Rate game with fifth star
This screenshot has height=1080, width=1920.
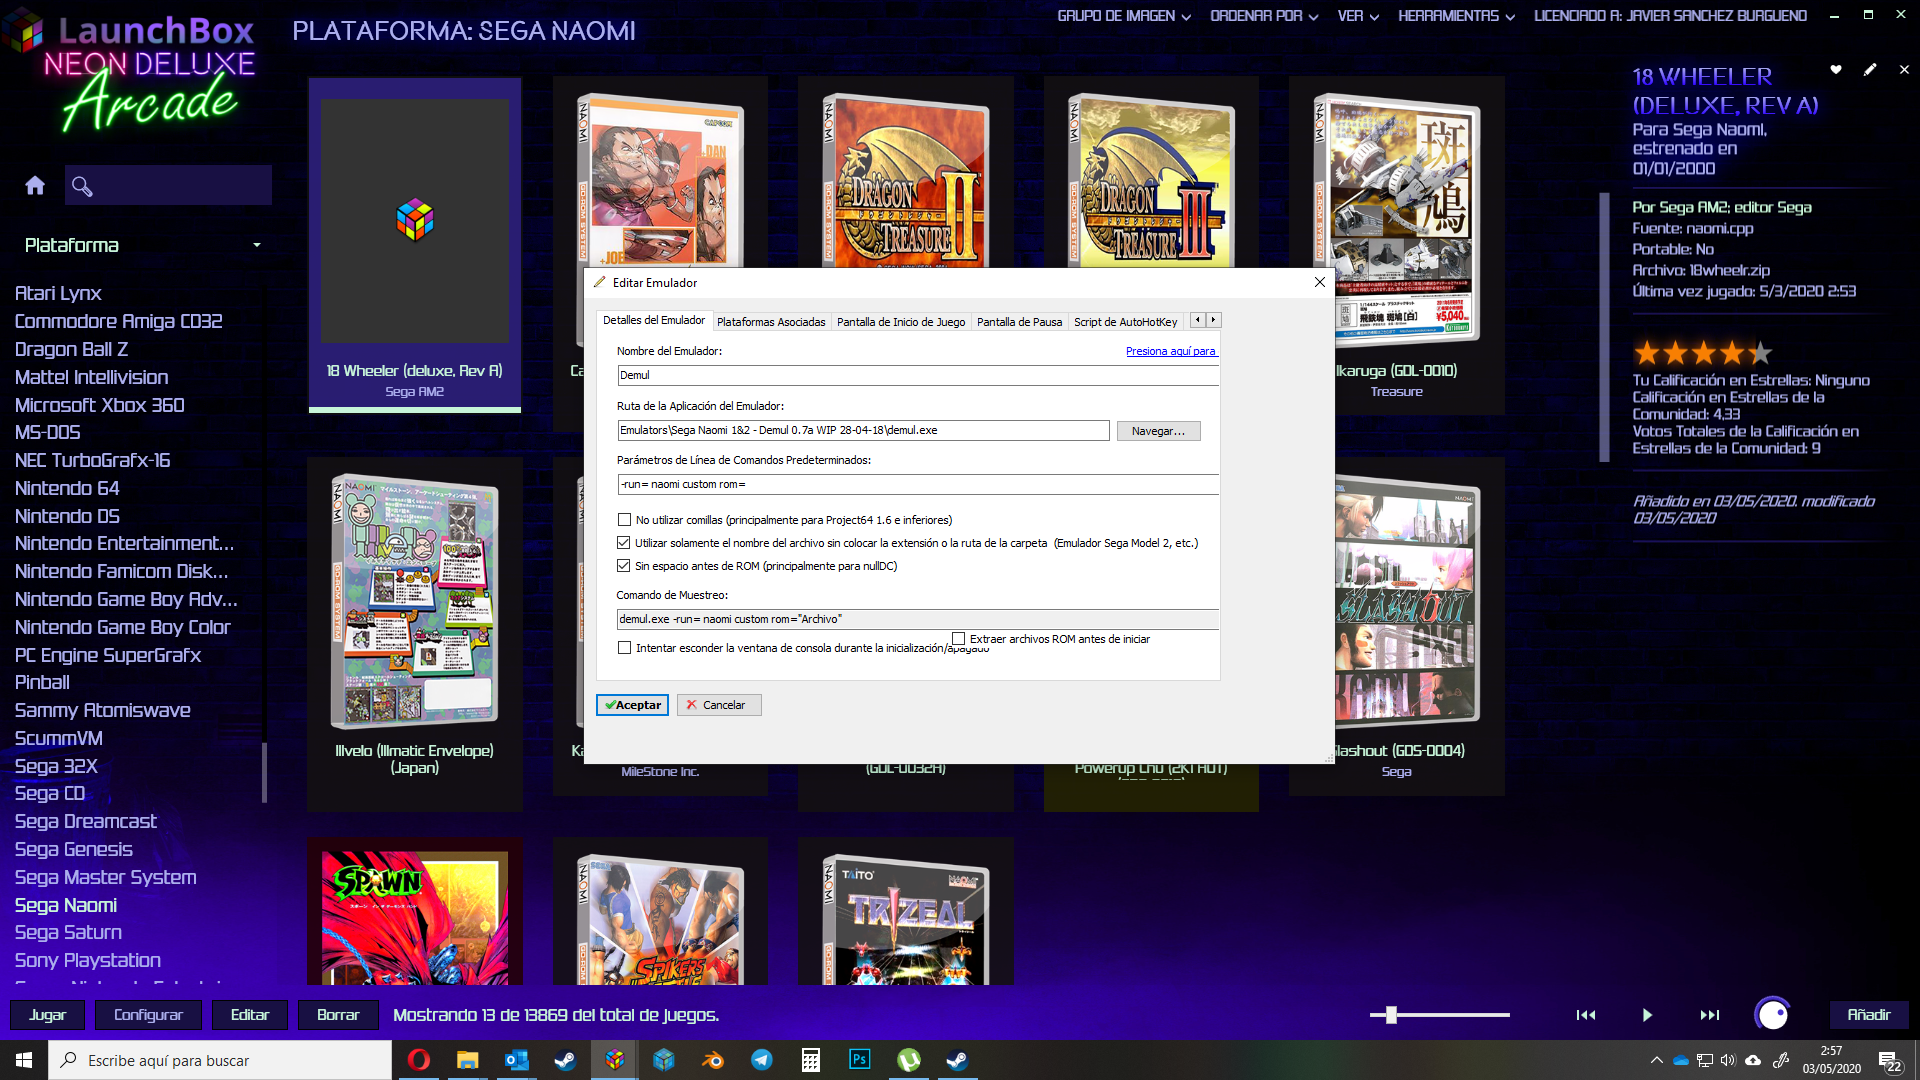[1761, 353]
